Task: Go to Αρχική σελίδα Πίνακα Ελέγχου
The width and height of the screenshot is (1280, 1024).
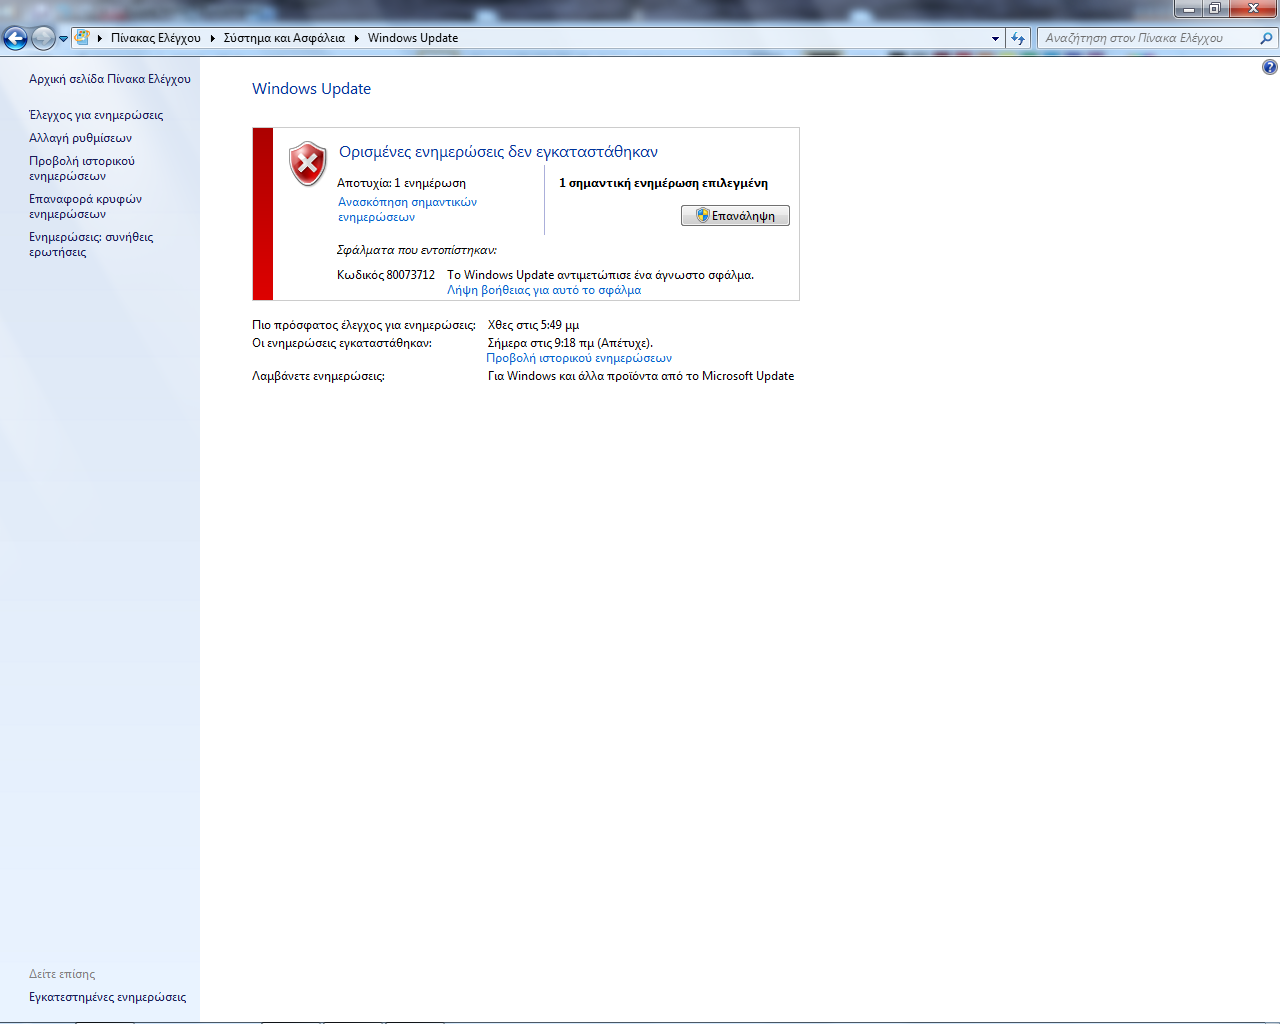Action: (x=110, y=79)
